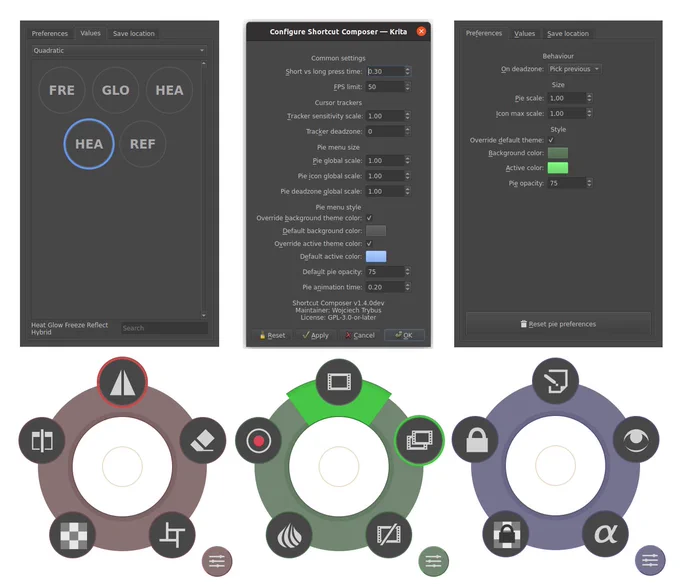
Task: Adjust Tracker sensitivity scale stepper
Action: coord(407,116)
